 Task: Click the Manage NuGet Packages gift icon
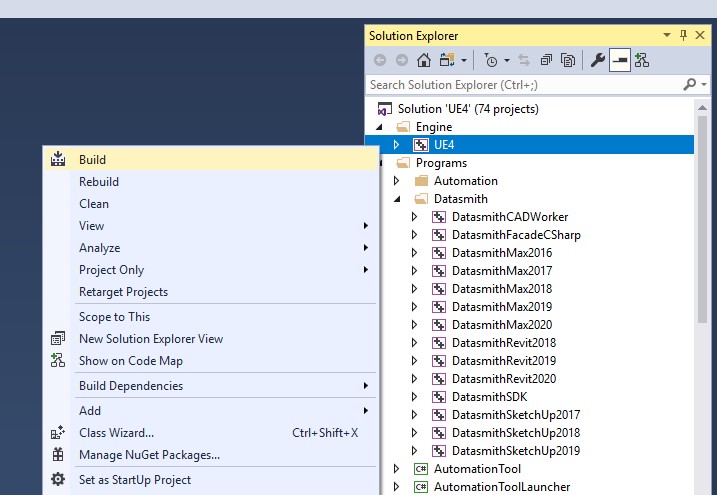point(58,455)
